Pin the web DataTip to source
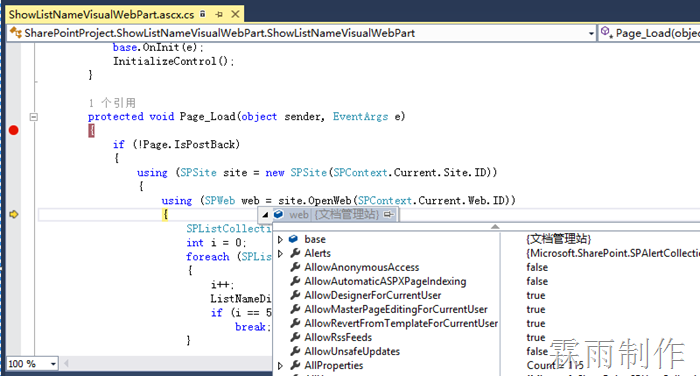The image size is (700, 376). click(x=388, y=215)
